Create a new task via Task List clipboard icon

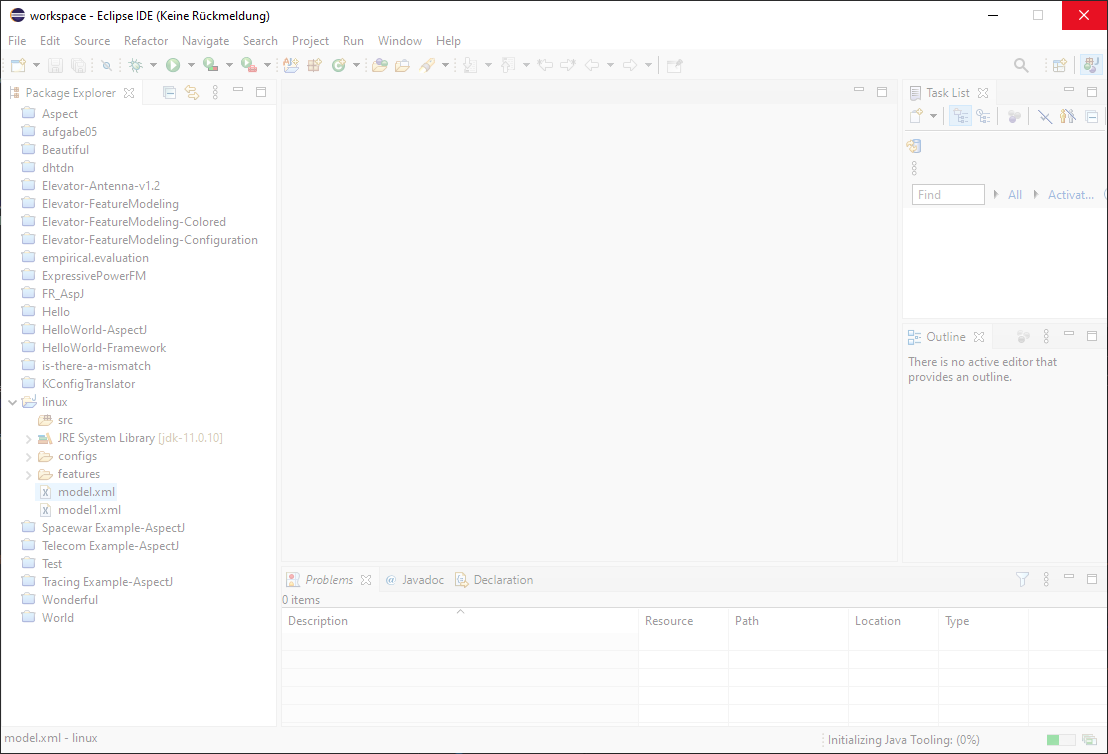pos(916,115)
